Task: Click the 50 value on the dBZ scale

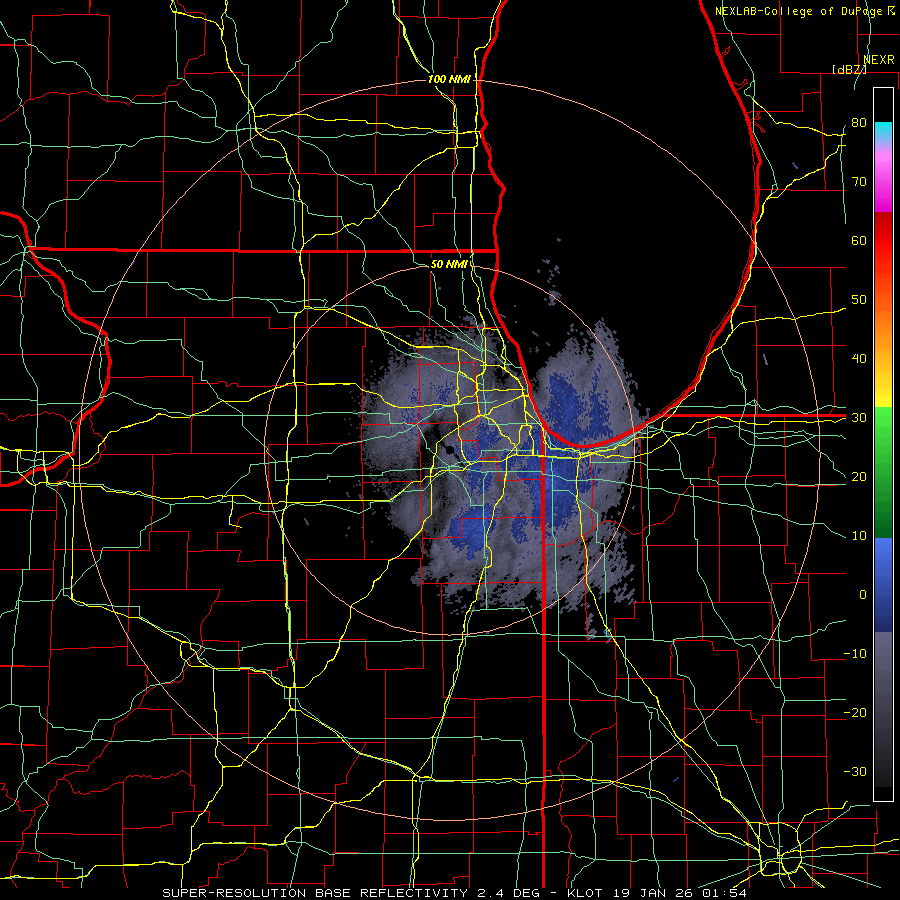Action: [859, 300]
